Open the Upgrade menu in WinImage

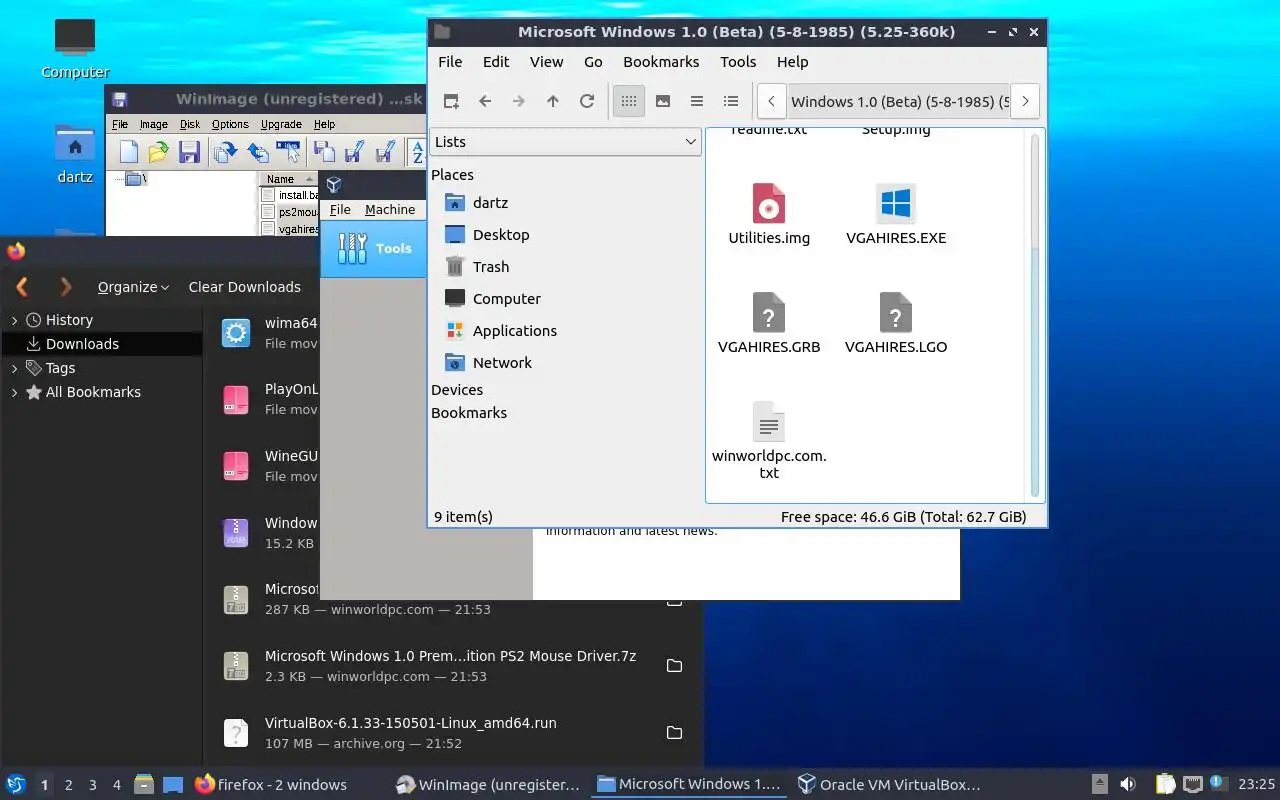coord(281,124)
